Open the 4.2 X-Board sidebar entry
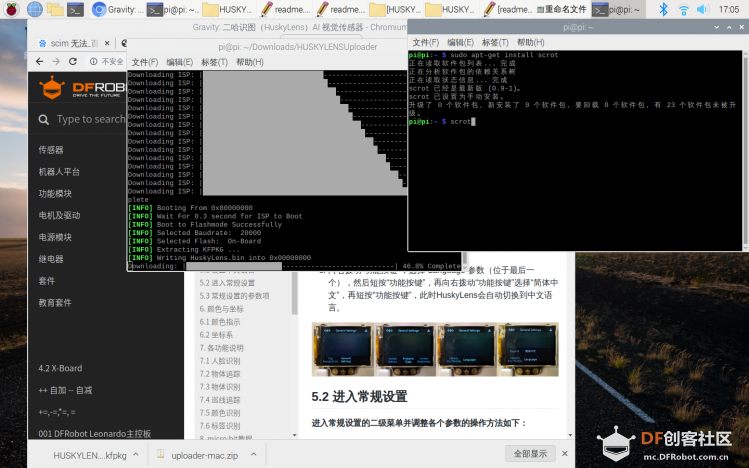Screen dimensions: 749x468 pyautogui.click(x=60, y=368)
